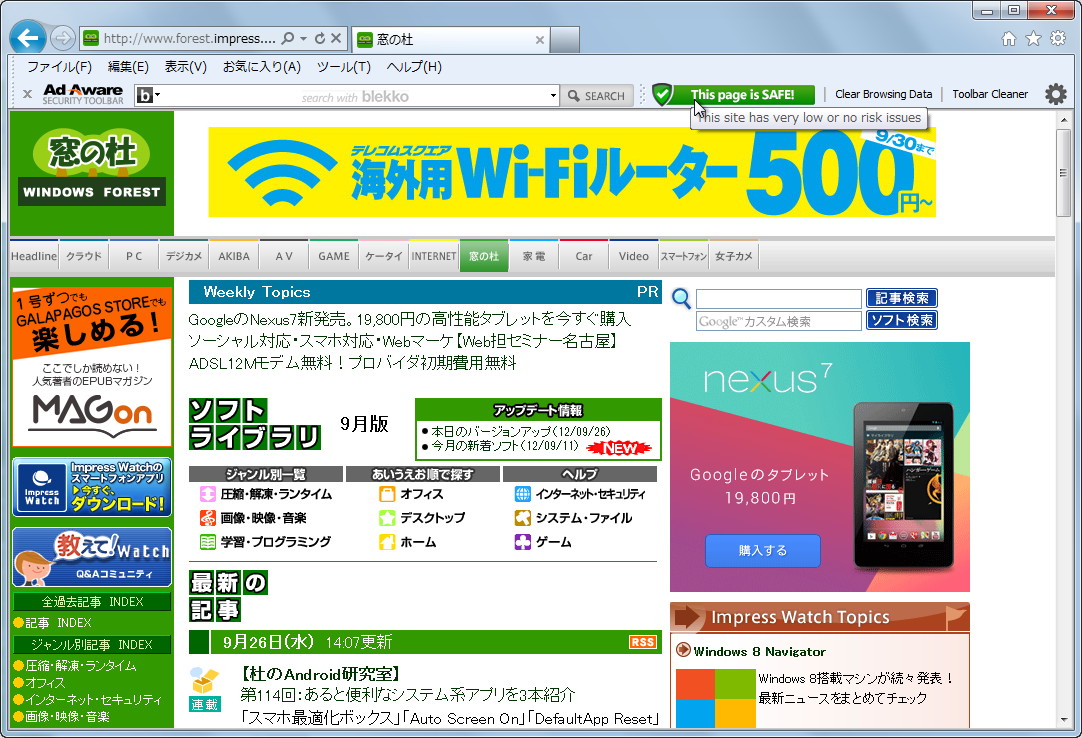Click the blue 購入する button
1082x738 pixels.
tap(762, 550)
